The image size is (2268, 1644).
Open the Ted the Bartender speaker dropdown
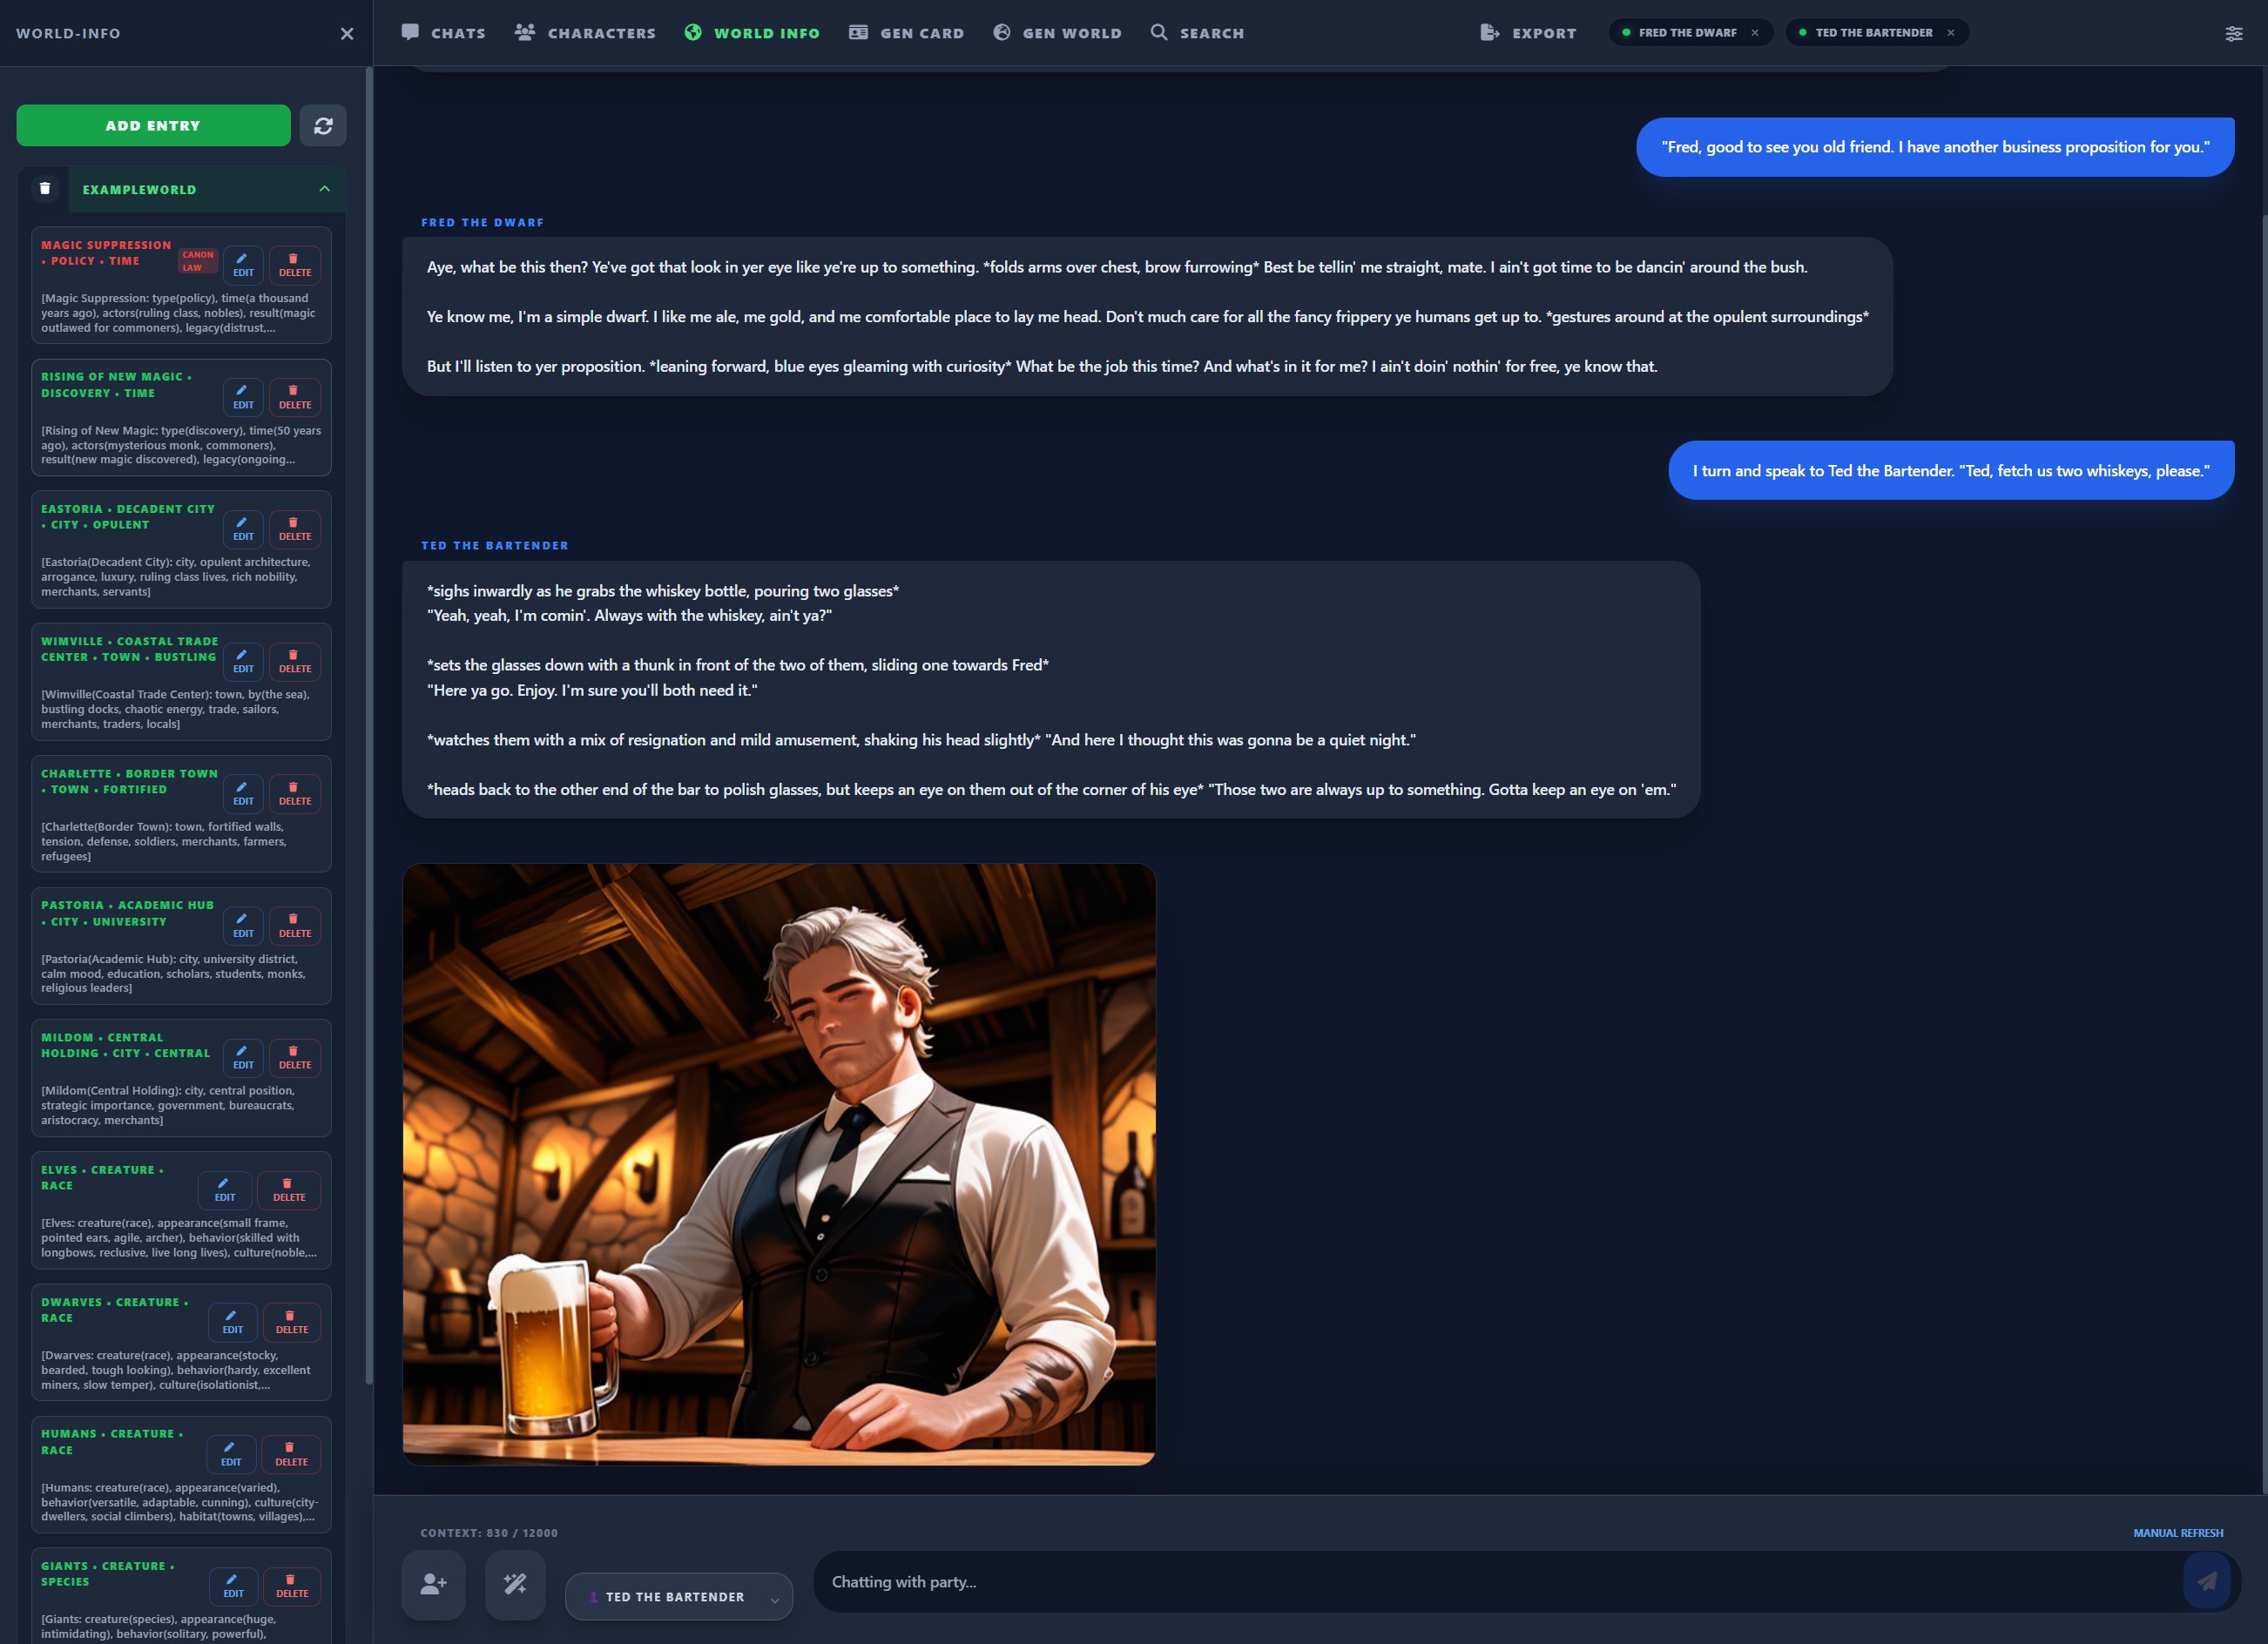coord(678,1597)
